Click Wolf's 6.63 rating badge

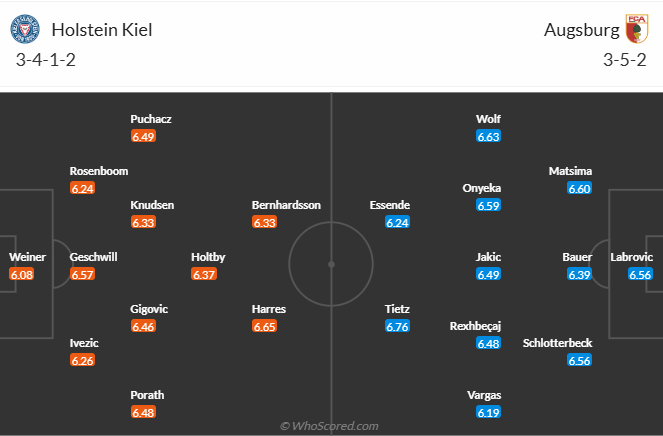pyautogui.click(x=488, y=136)
